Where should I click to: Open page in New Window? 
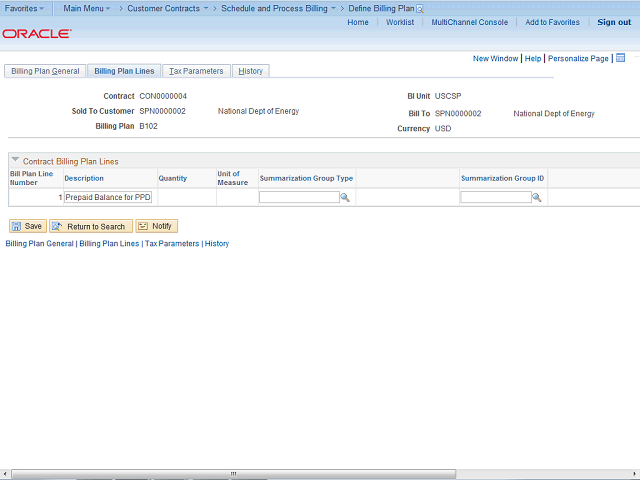coord(495,58)
